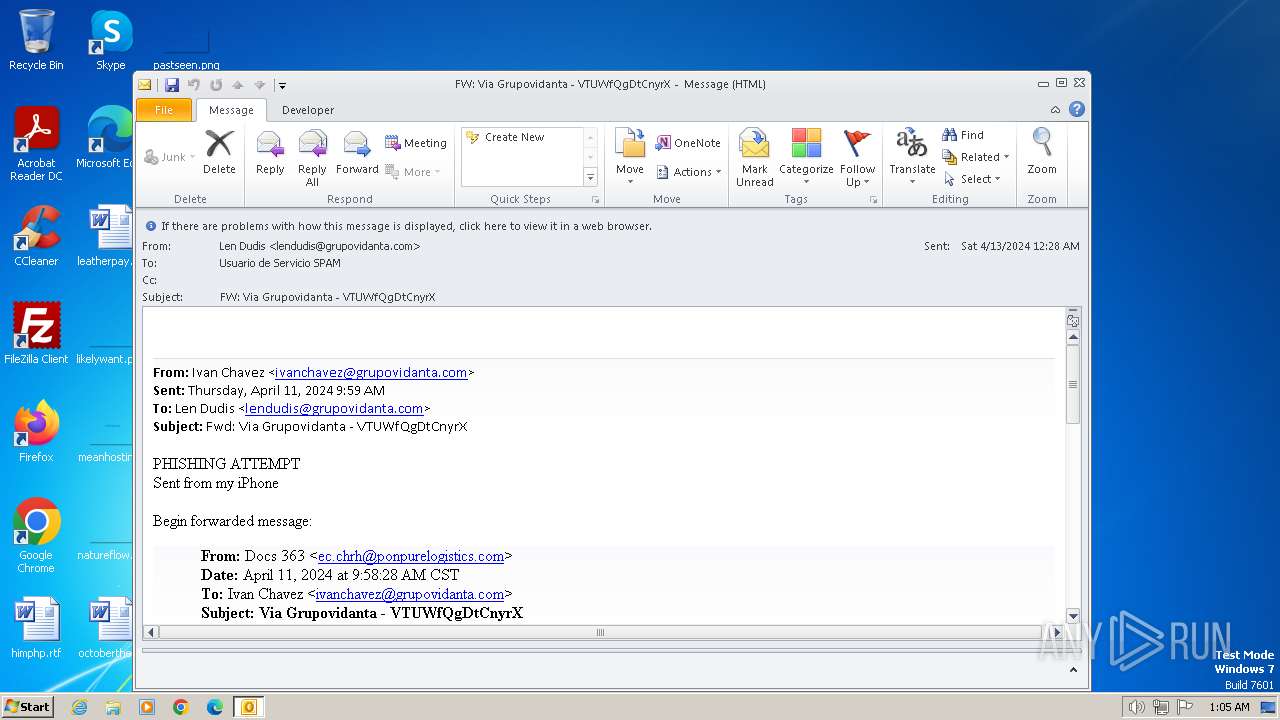
Task: Click the Previous Item up arrow
Action: (x=238, y=85)
